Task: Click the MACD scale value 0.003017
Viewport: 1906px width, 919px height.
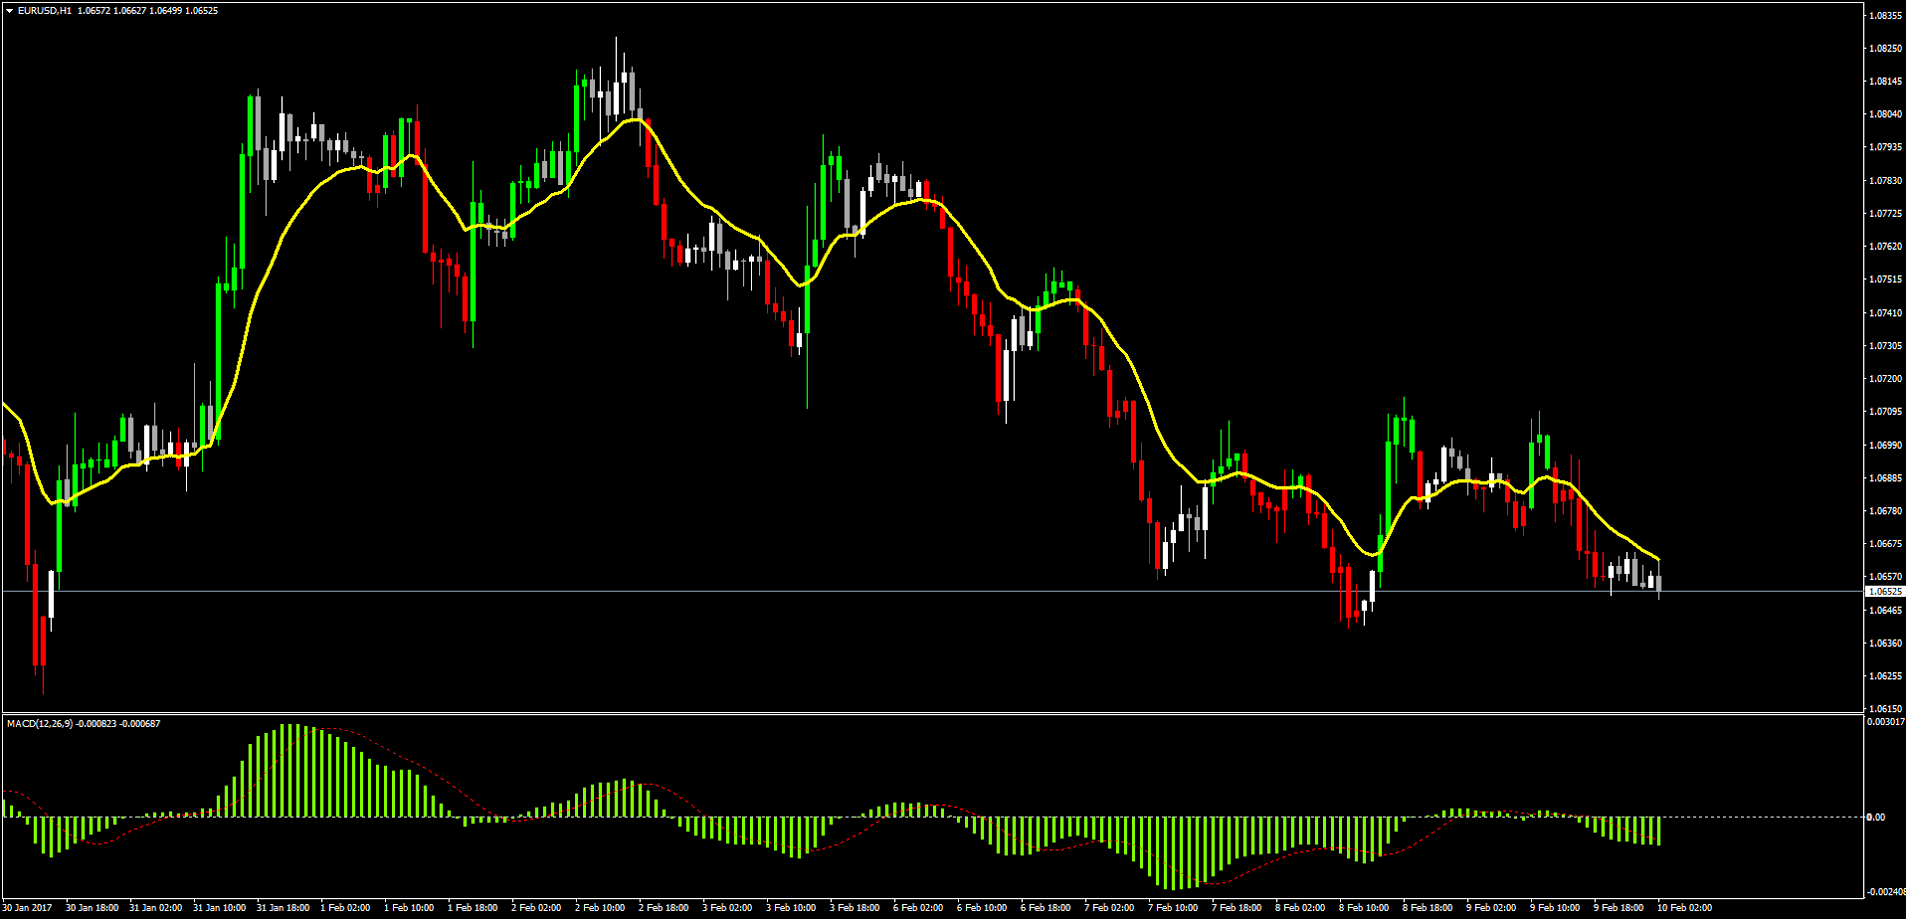Action: tap(1886, 722)
